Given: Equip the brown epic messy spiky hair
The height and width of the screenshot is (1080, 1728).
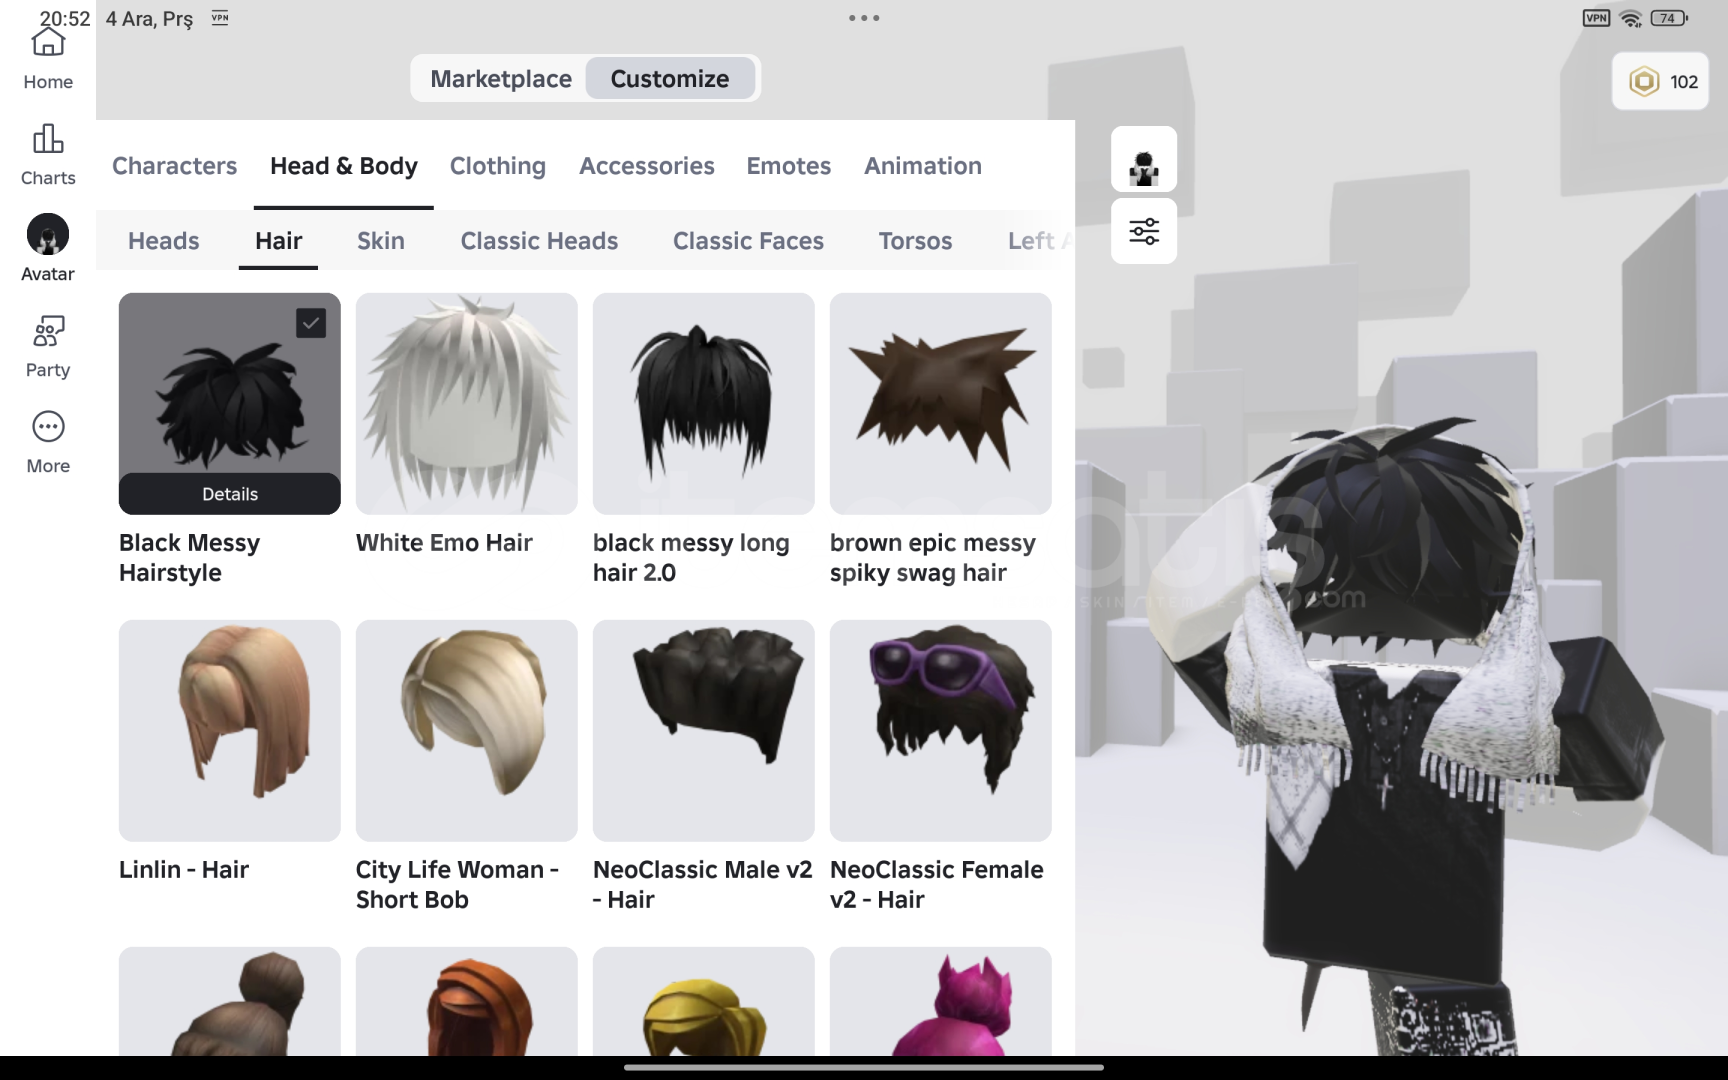Looking at the screenshot, I should (x=941, y=404).
